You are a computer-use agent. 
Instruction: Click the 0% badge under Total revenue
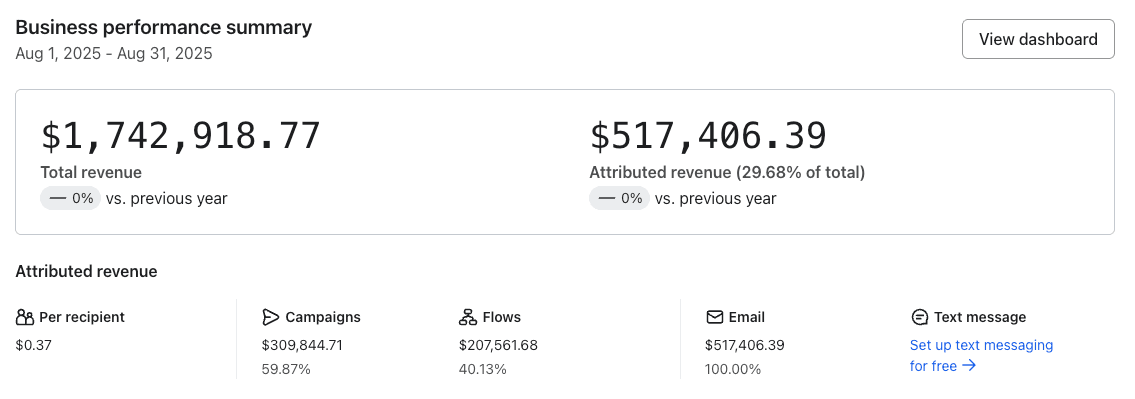pos(70,198)
